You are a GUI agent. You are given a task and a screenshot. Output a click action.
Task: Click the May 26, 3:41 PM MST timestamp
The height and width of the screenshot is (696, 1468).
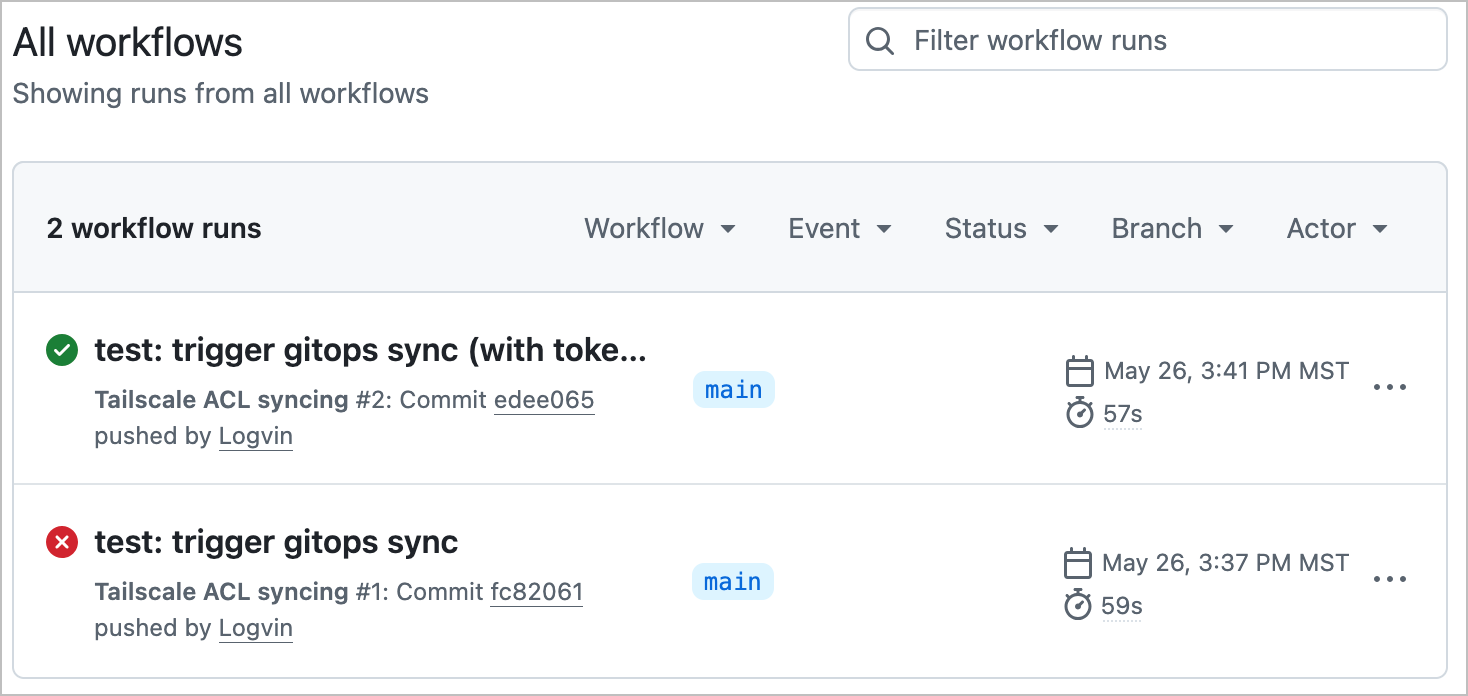click(x=1227, y=372)
